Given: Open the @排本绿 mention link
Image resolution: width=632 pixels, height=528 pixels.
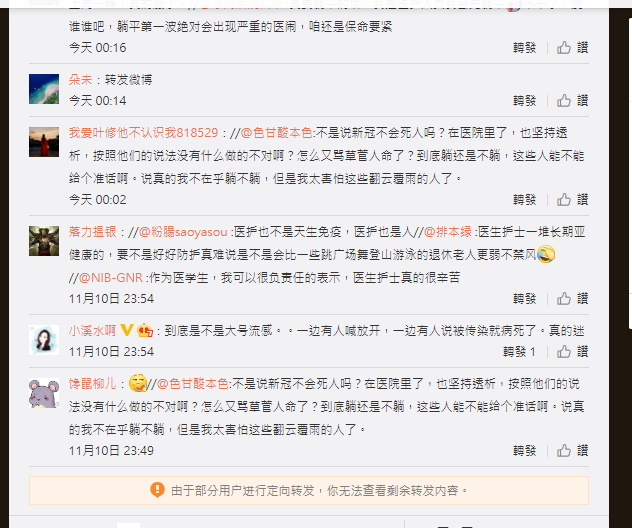Looking at the screenshot, I should coord(448,232).
